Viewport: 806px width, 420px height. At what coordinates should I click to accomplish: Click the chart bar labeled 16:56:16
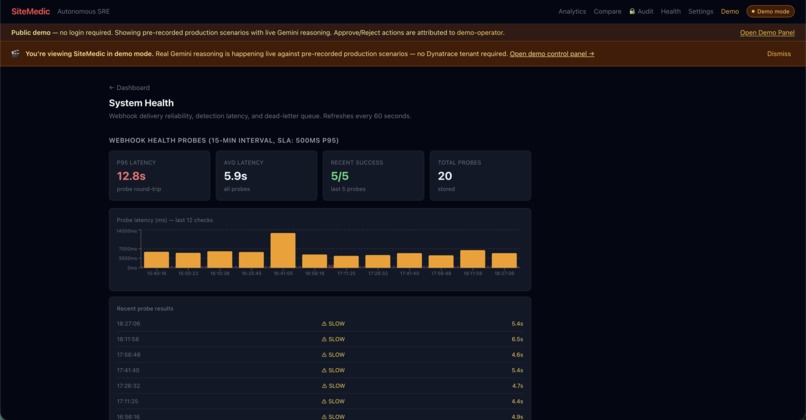315,261
